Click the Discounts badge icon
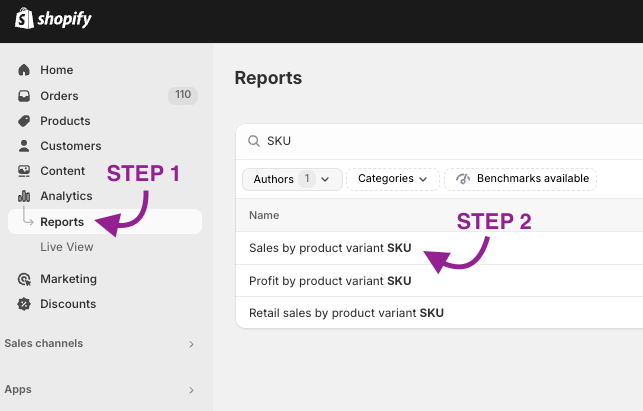Viewport: 643px width, 411px height. pos(24,304)
